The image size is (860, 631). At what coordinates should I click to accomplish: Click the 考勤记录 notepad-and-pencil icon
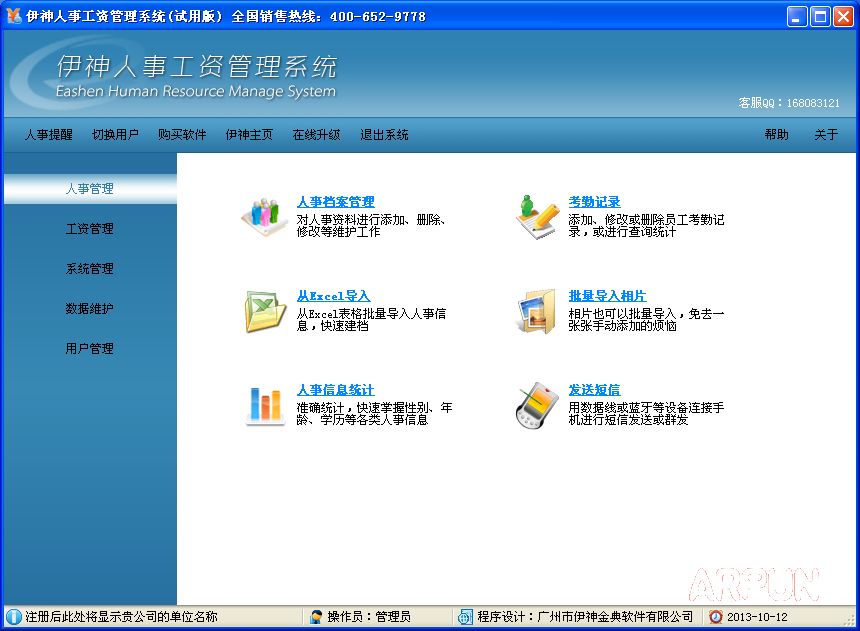(x=534, y=215)
